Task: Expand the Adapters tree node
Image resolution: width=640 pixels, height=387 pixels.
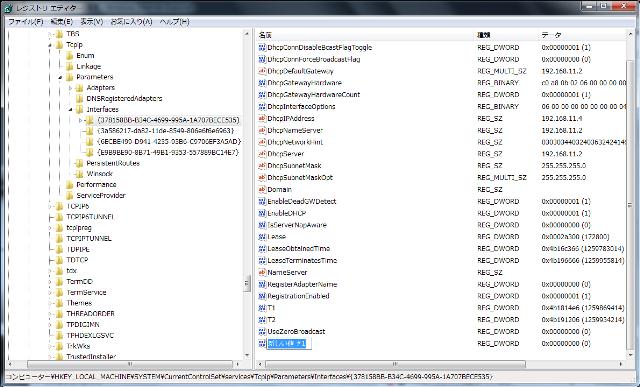Action: 70,88
